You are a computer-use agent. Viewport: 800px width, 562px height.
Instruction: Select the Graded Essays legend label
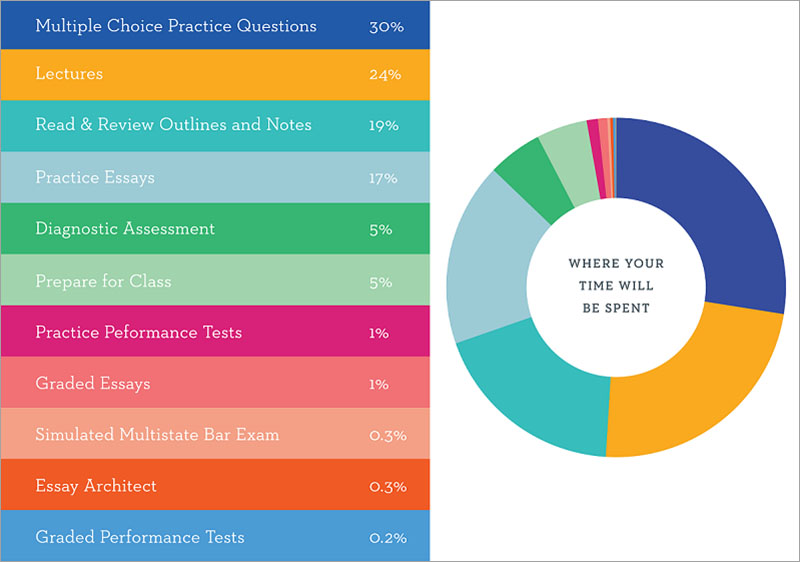[x=93, y=383]
